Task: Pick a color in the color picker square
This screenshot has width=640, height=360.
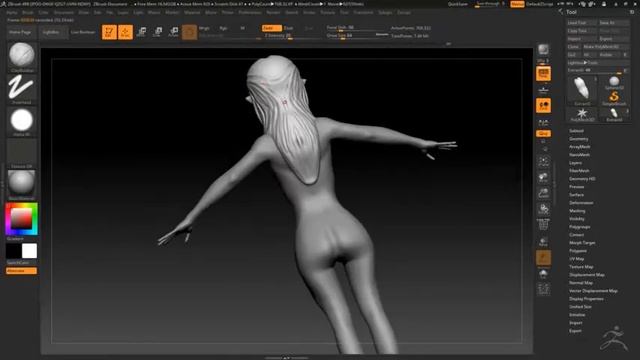Action: (x=21, y=219)
